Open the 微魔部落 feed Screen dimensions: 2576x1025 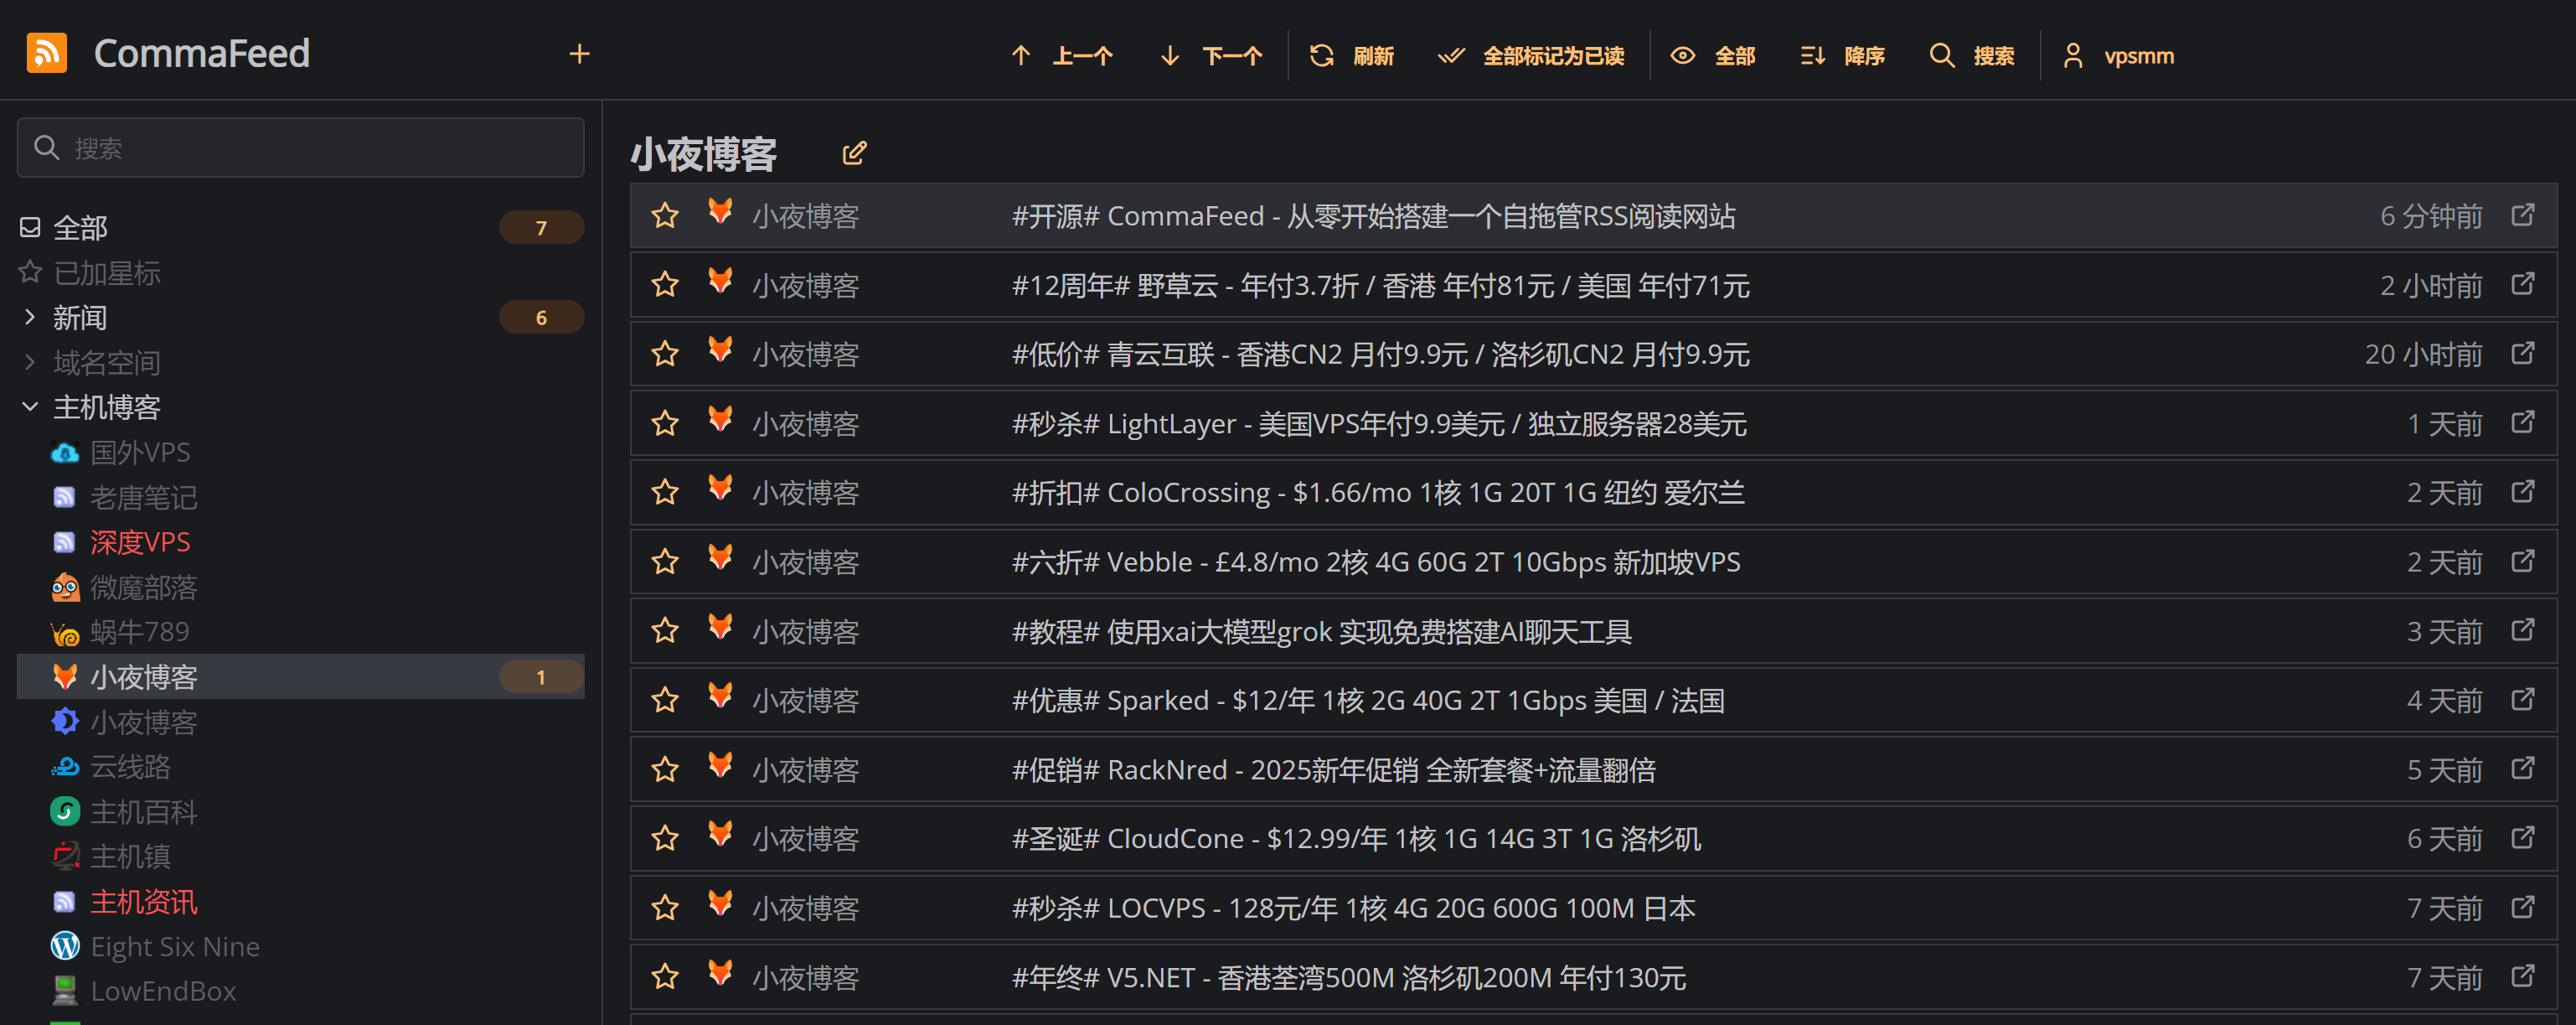[x=300, y=587]
